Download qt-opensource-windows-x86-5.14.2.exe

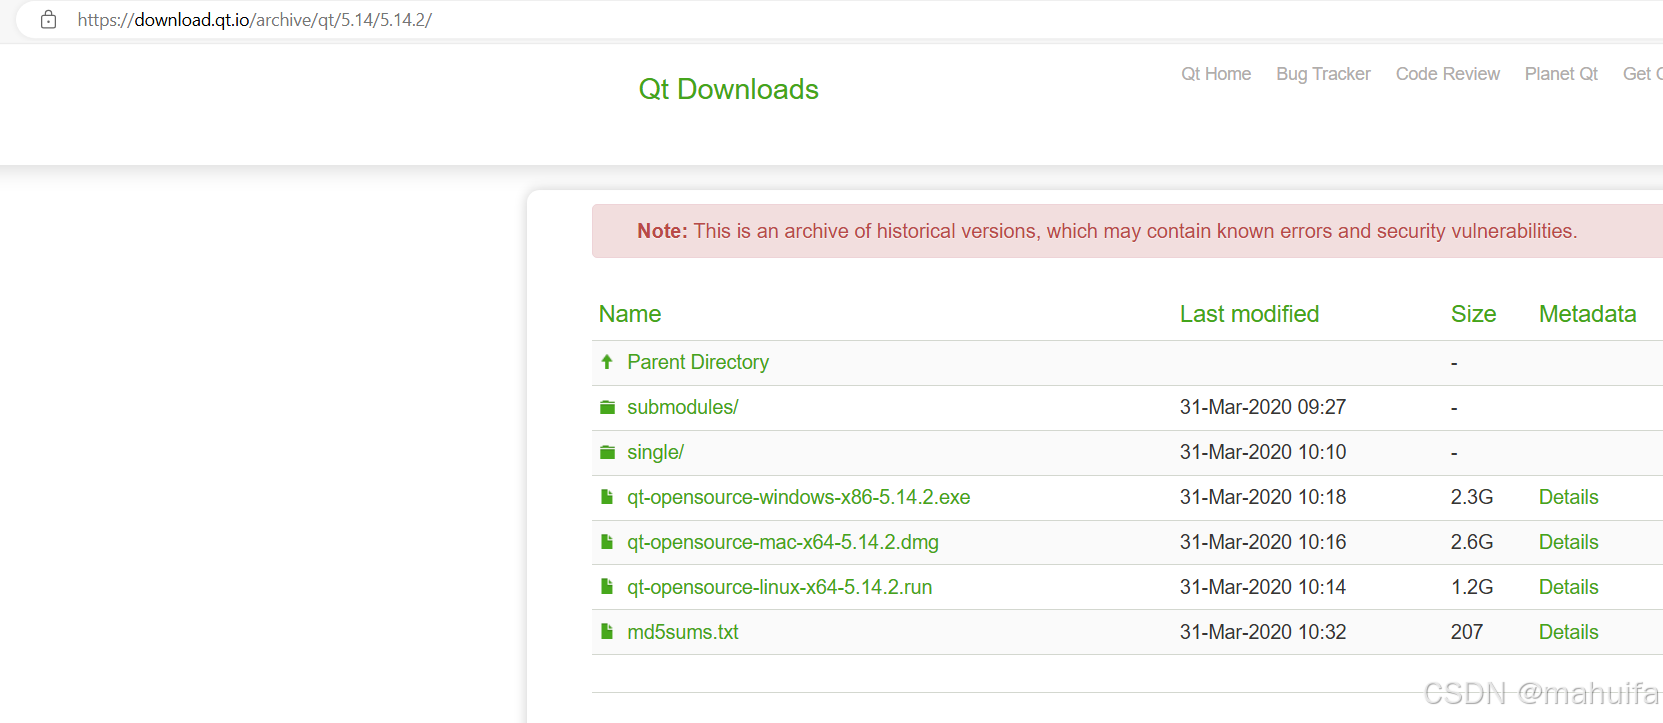799,497
